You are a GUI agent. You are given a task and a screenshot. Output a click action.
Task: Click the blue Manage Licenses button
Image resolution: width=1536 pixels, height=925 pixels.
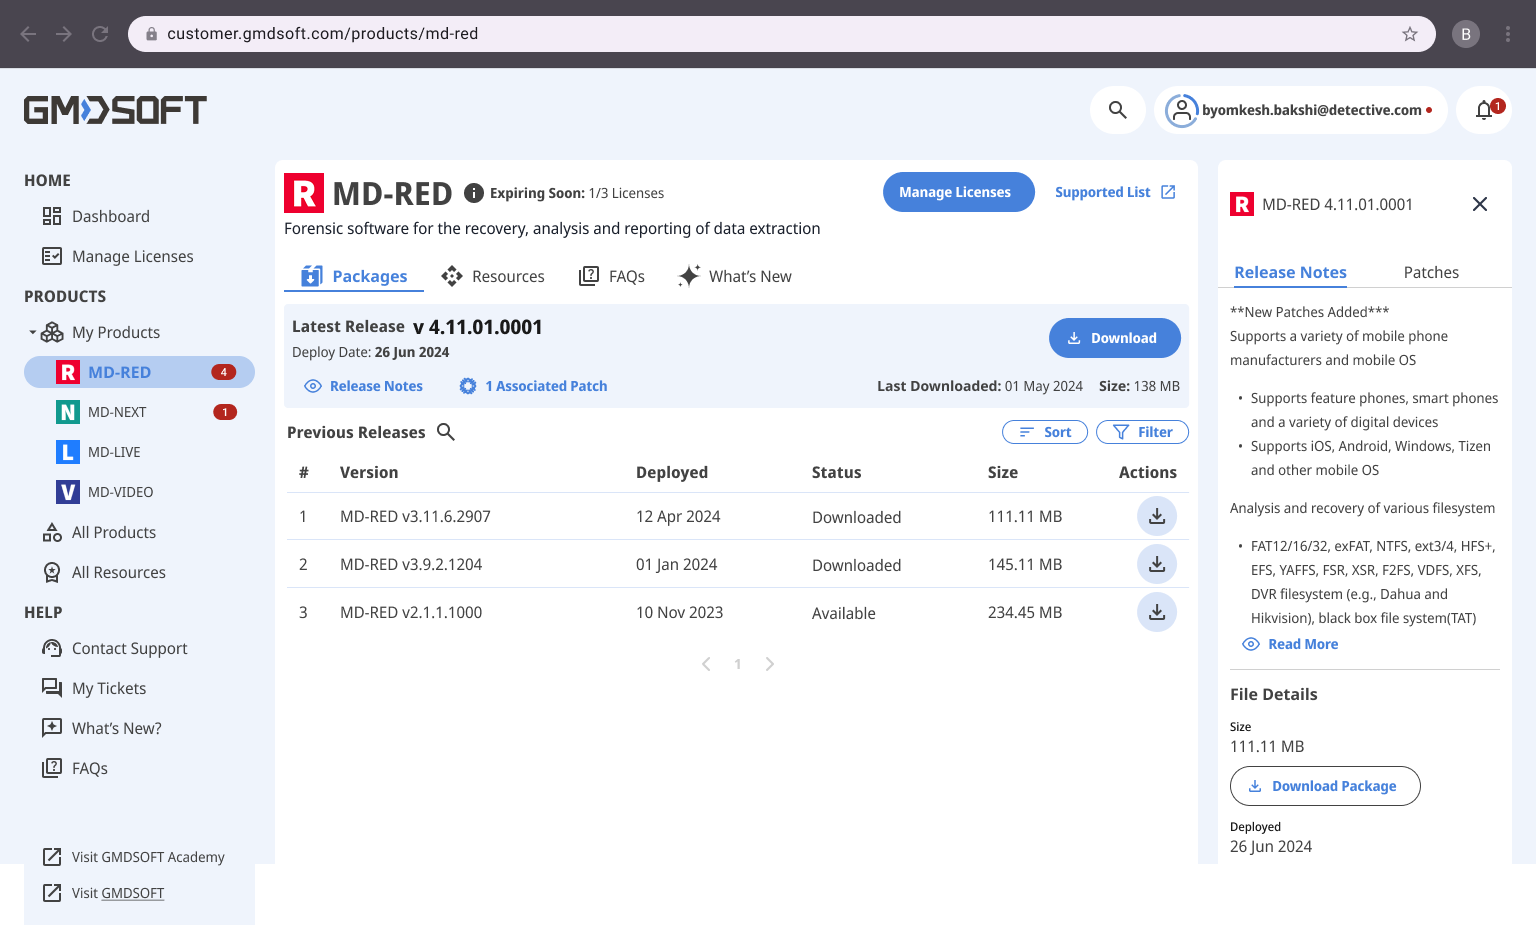(x=959, y=192)
